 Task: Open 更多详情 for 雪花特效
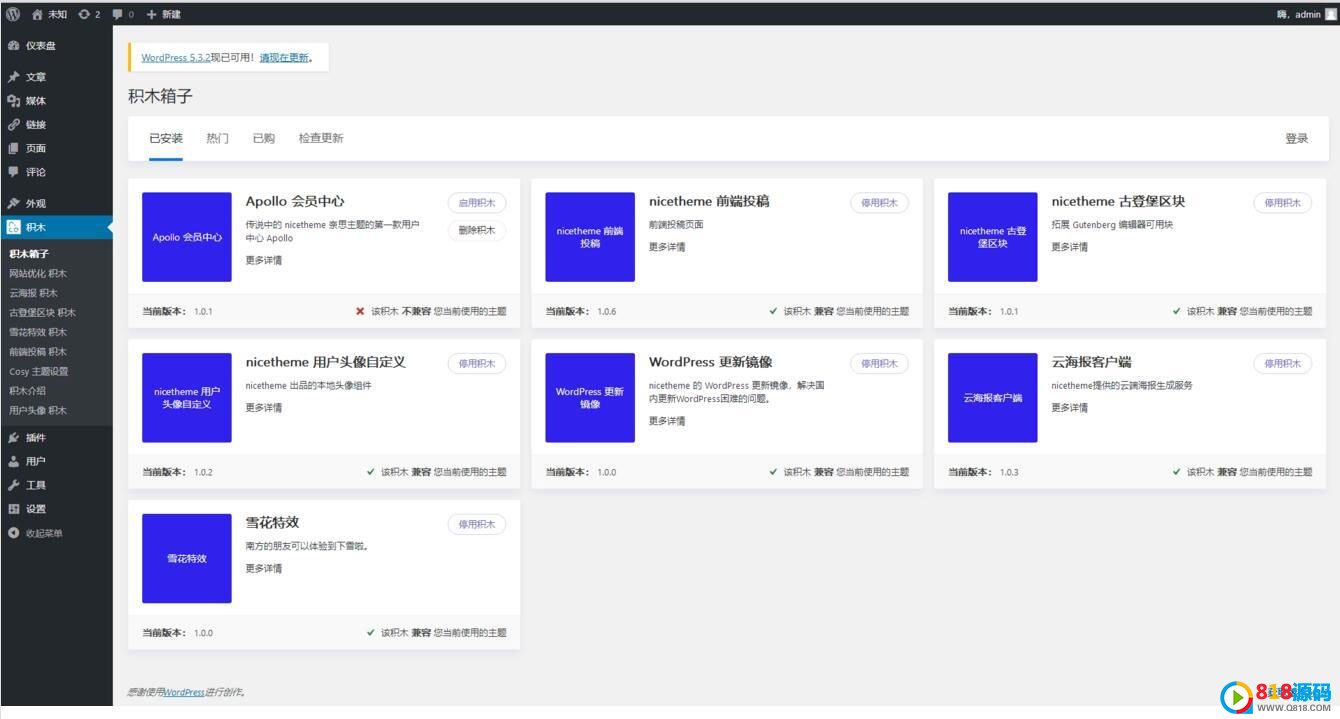pyautogui.click(x=264, y=569)
